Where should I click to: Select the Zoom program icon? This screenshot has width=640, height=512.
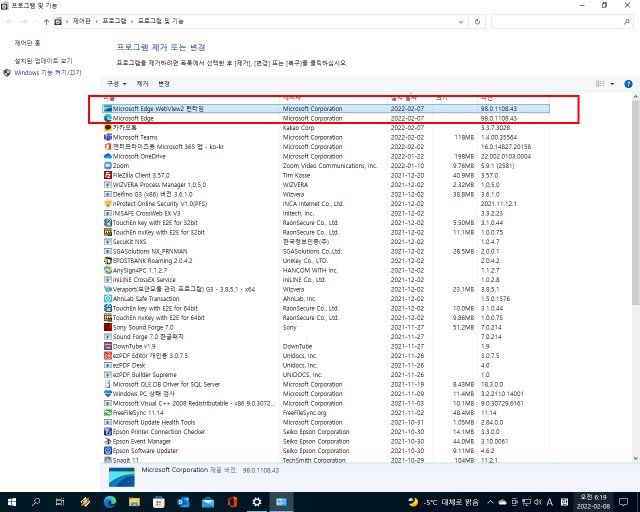tap(108, 166)
